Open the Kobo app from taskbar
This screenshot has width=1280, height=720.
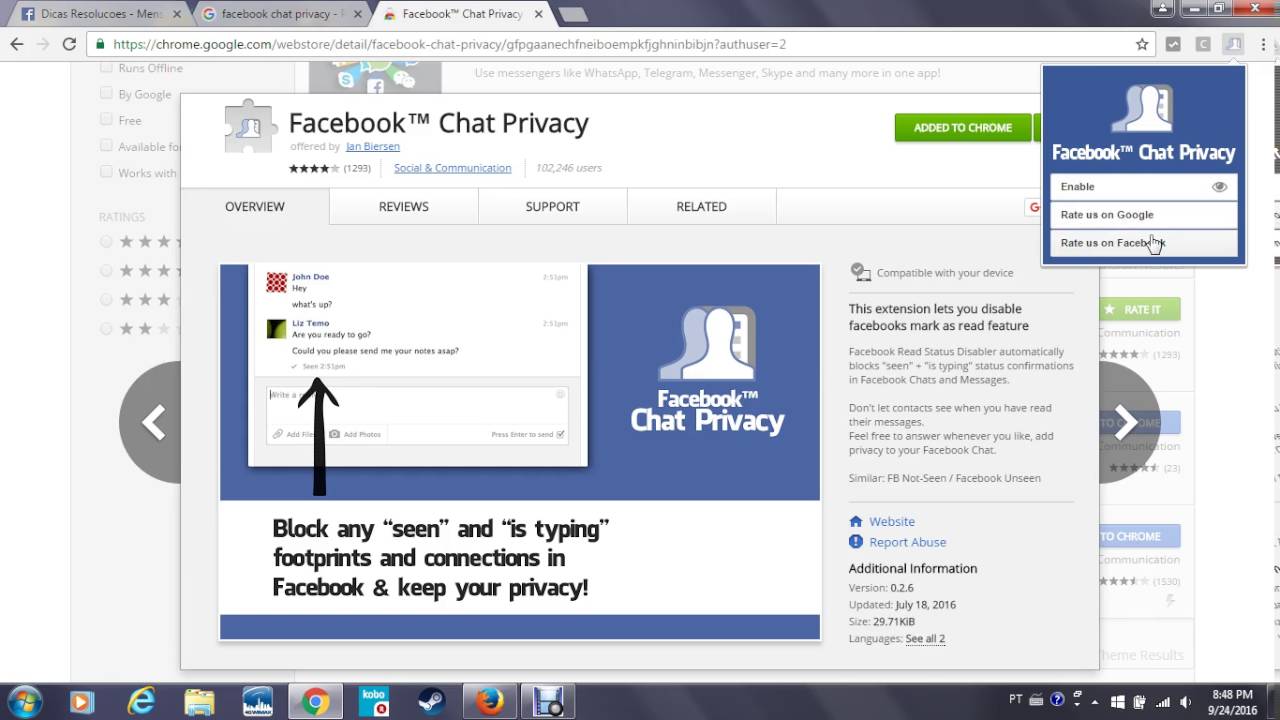click(374, 702)
